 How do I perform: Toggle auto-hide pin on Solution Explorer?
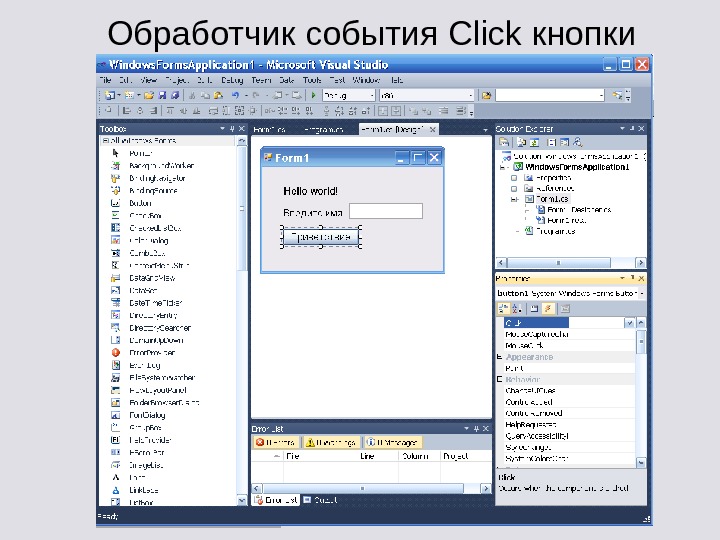tap(632, 129)
